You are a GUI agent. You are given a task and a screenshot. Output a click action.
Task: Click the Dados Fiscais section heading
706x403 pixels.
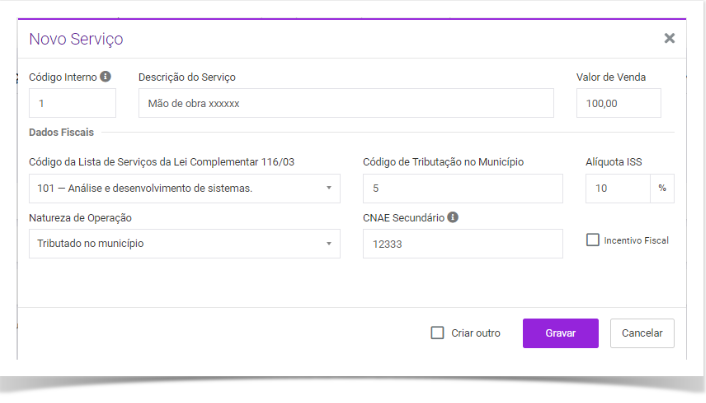click(x=62, y=131)
